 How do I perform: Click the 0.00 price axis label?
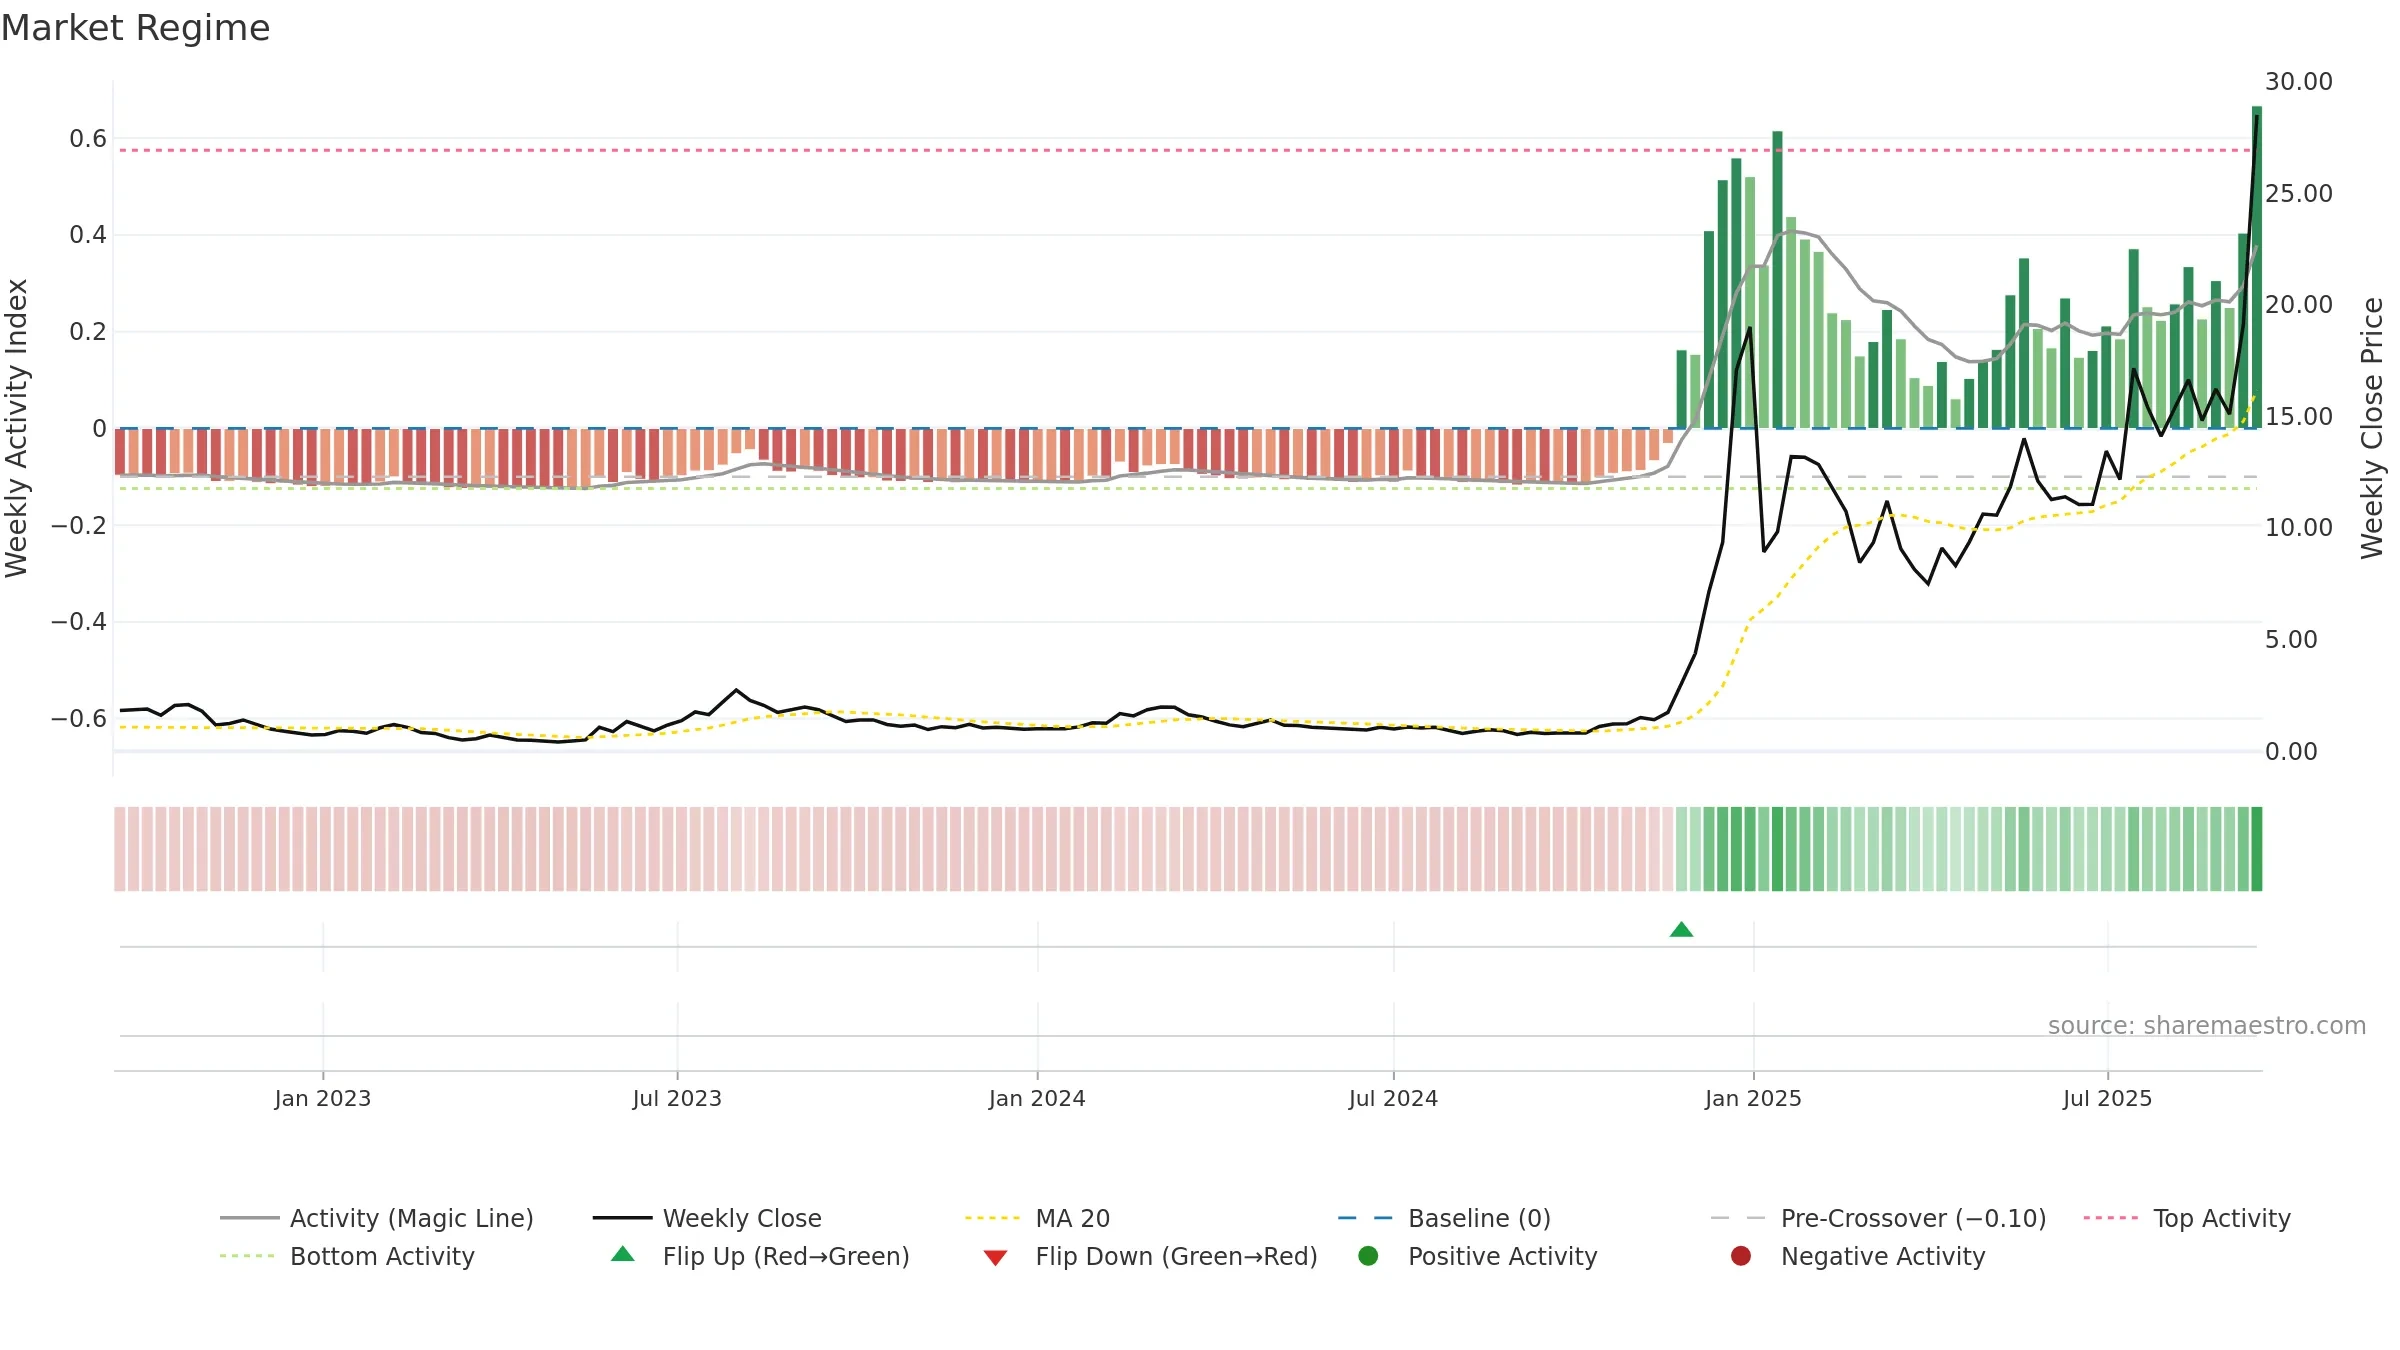[2290, 752]
